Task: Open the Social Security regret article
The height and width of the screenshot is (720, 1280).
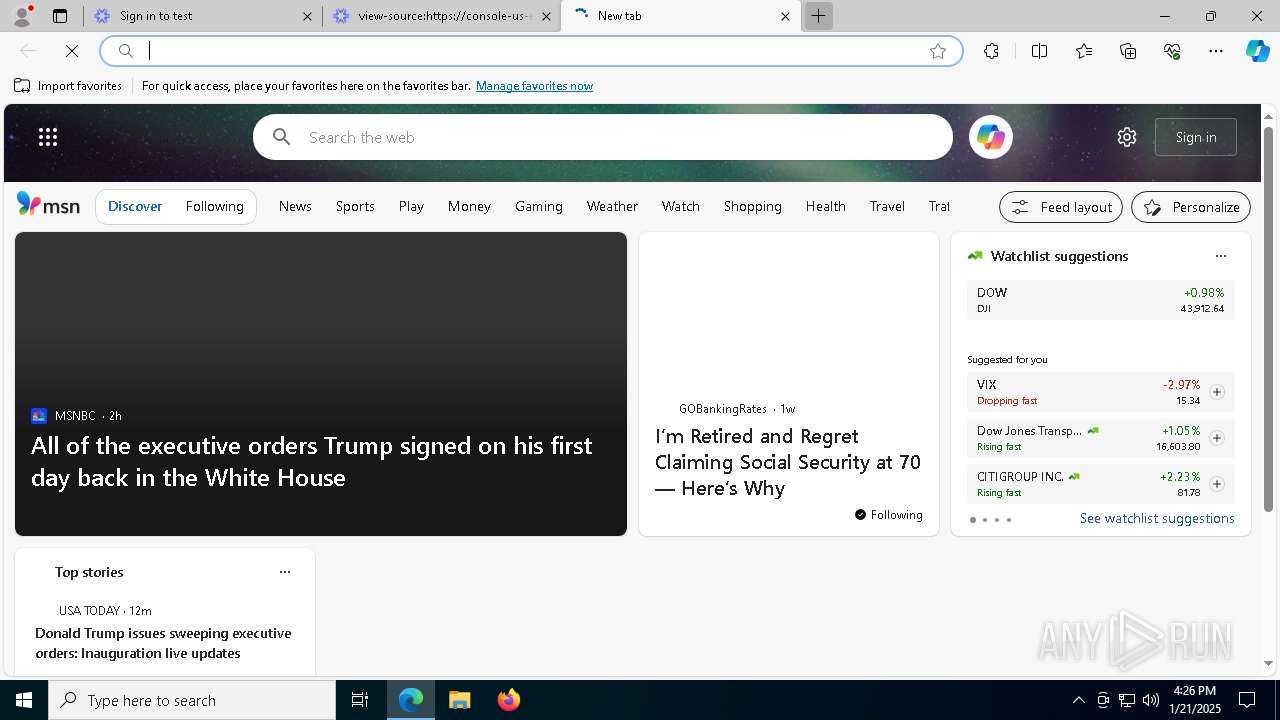Action: click(788, 462)
